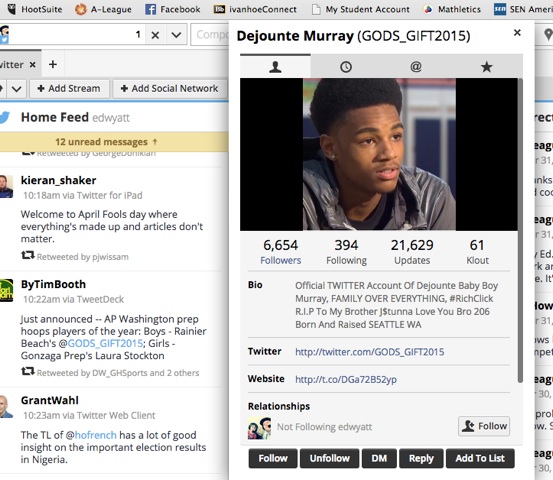The image size is (553, 480).
Task: Close the Dejounte Murray profile popup
Action: coord(517,33)
